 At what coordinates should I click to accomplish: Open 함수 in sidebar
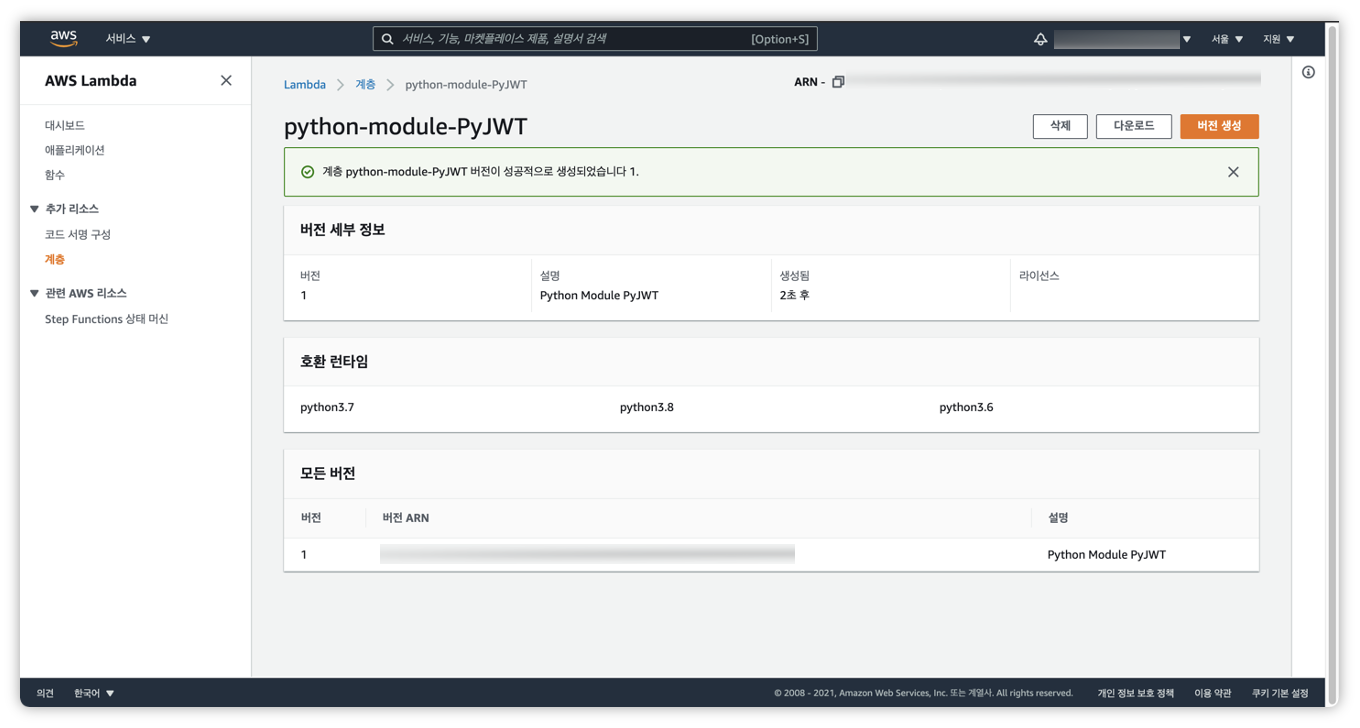click(x=55, y=175)
